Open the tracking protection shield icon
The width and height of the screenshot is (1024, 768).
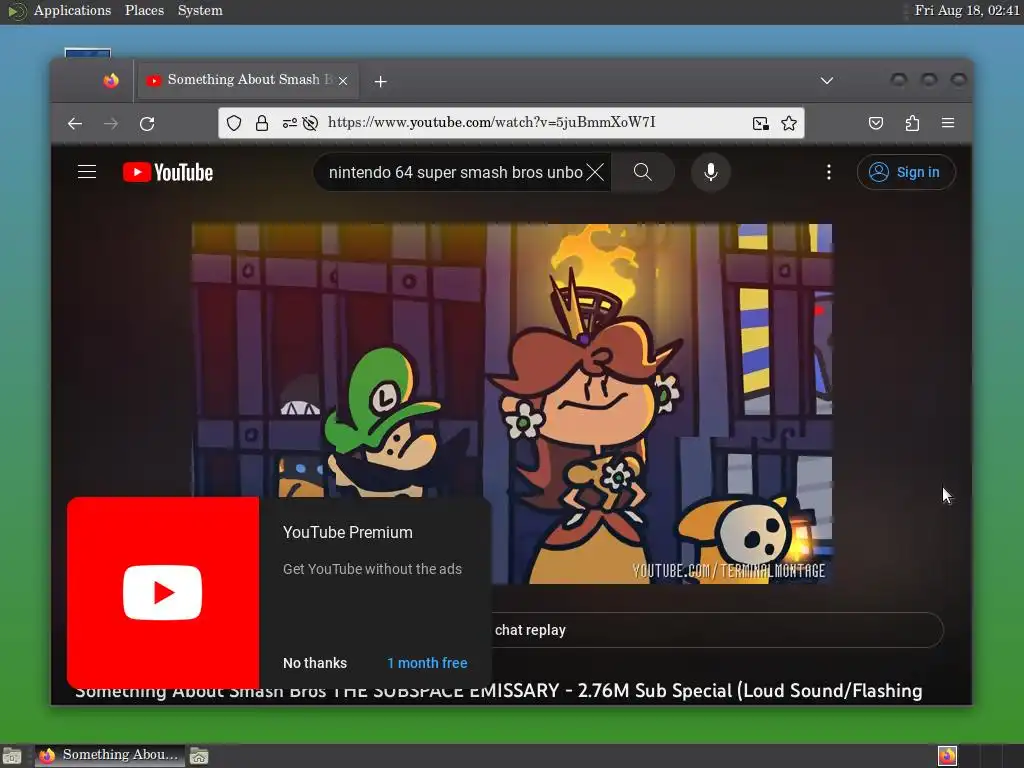(234, 123)
